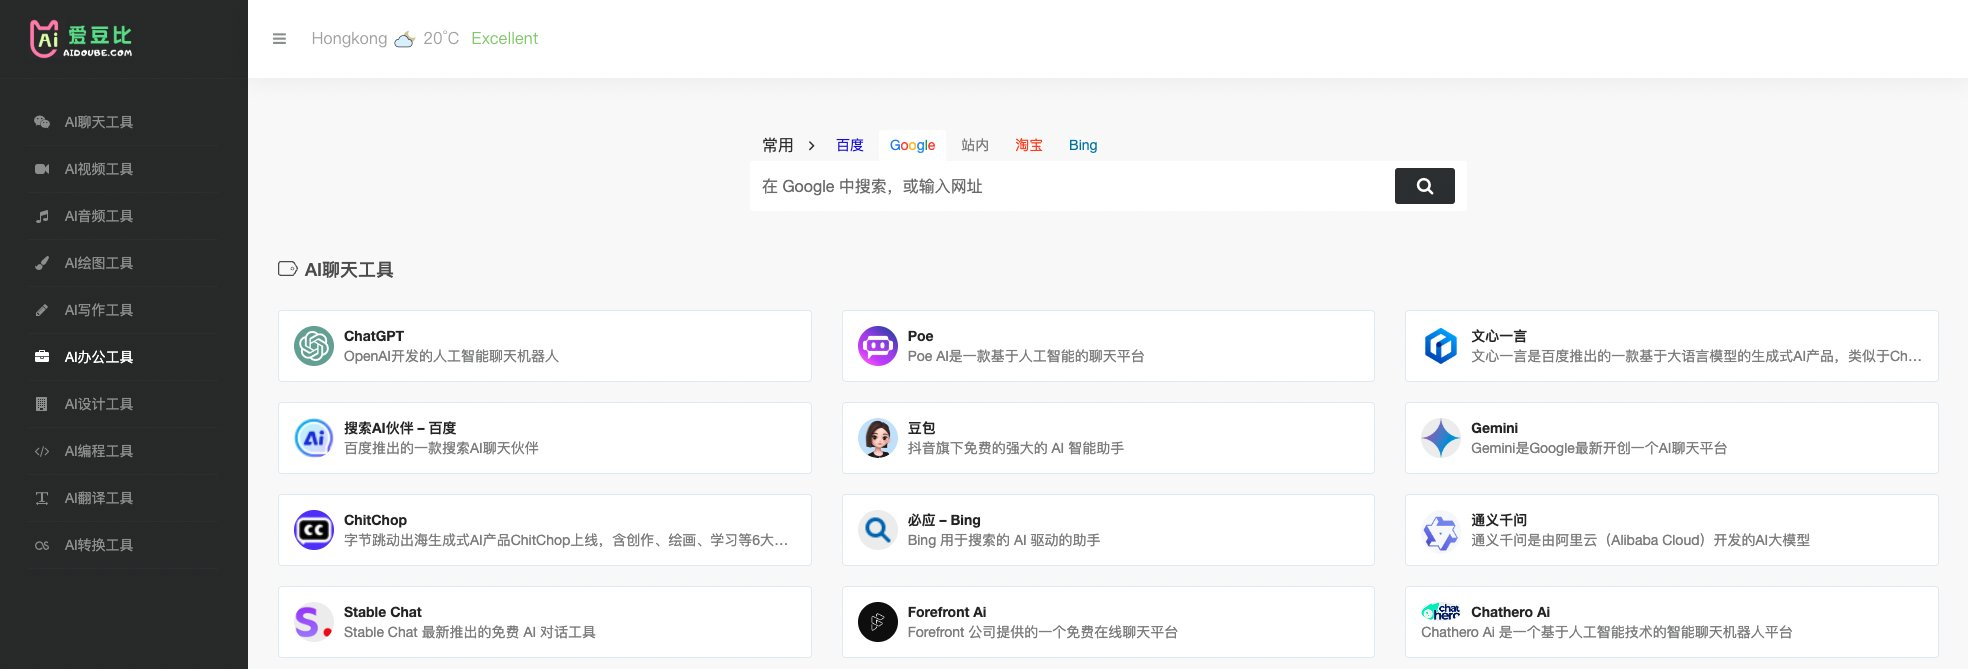Viewport: 1968px width, 669px height.
Task: Click the Gemini star logo icon
Action: point(1441,438)
